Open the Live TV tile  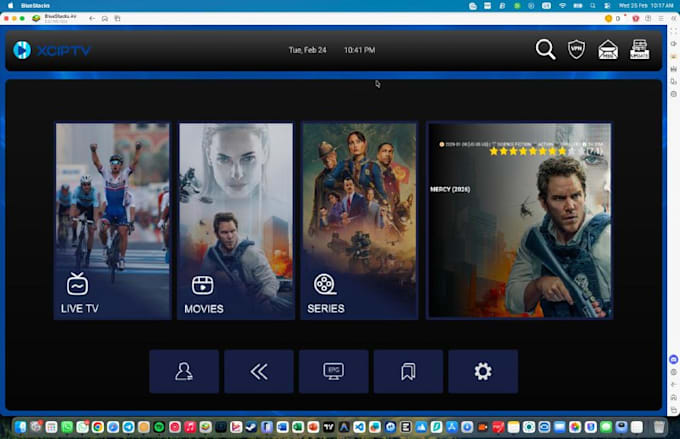pyautogui.click(x=113, y=221)
